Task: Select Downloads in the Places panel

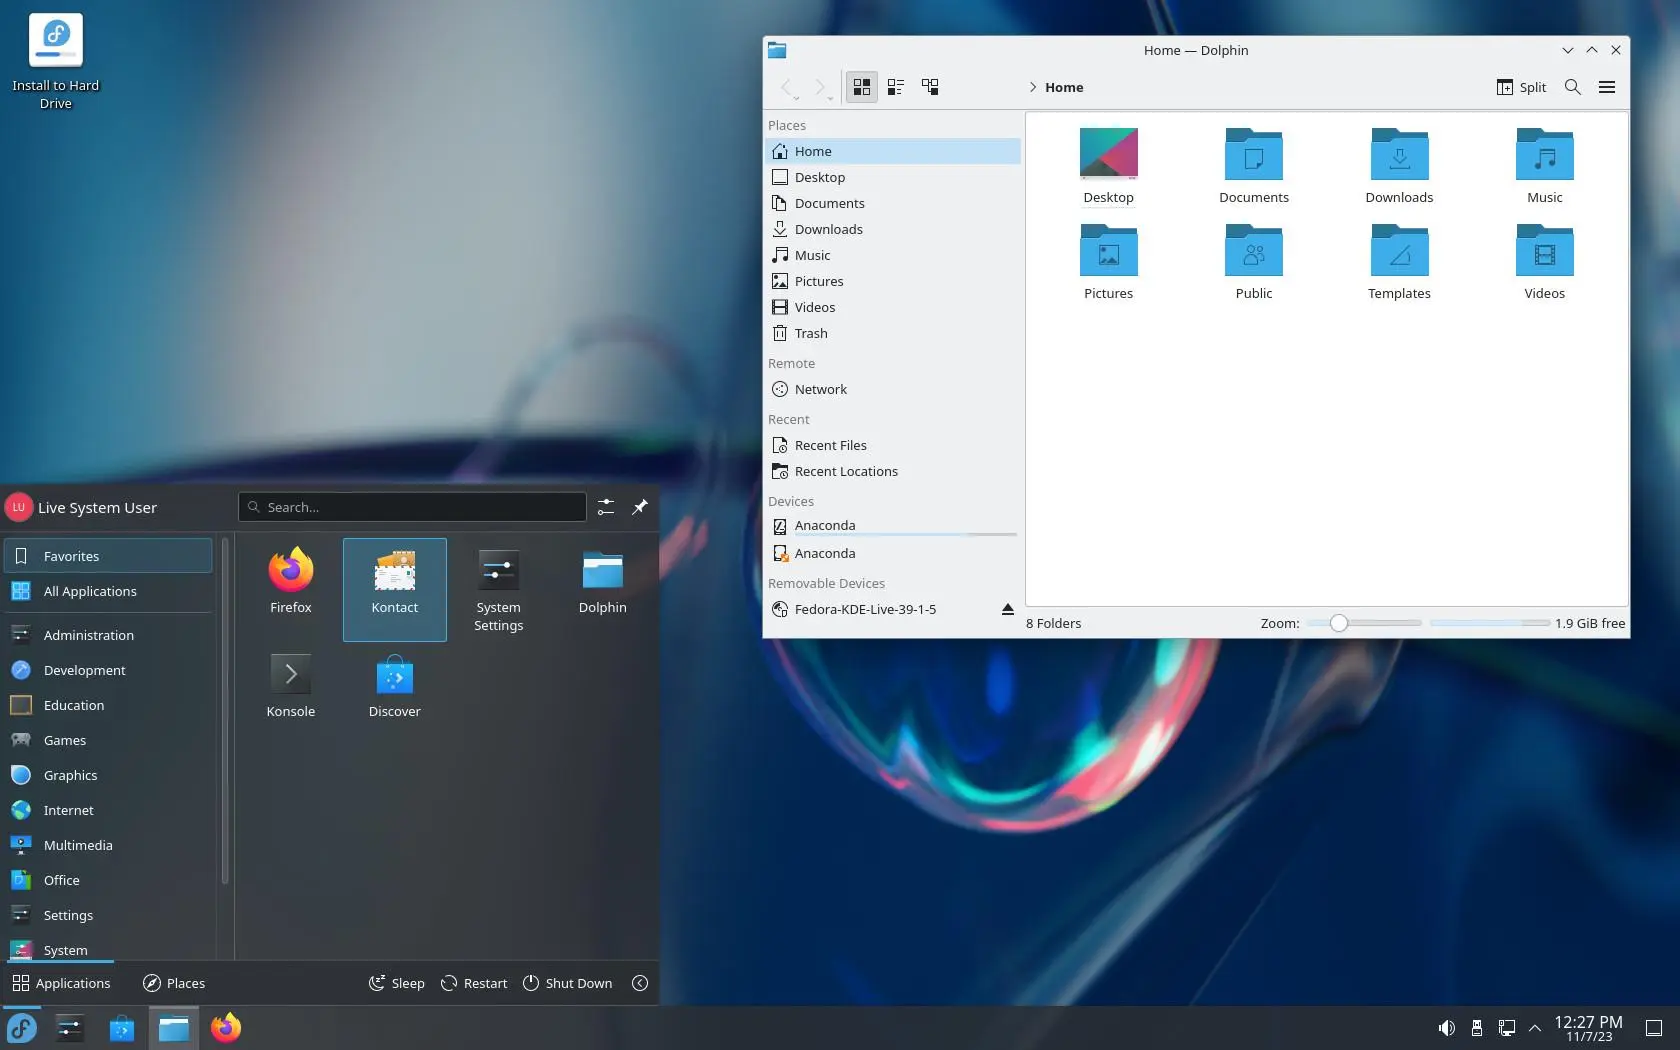Action: [x=893, y=229]
